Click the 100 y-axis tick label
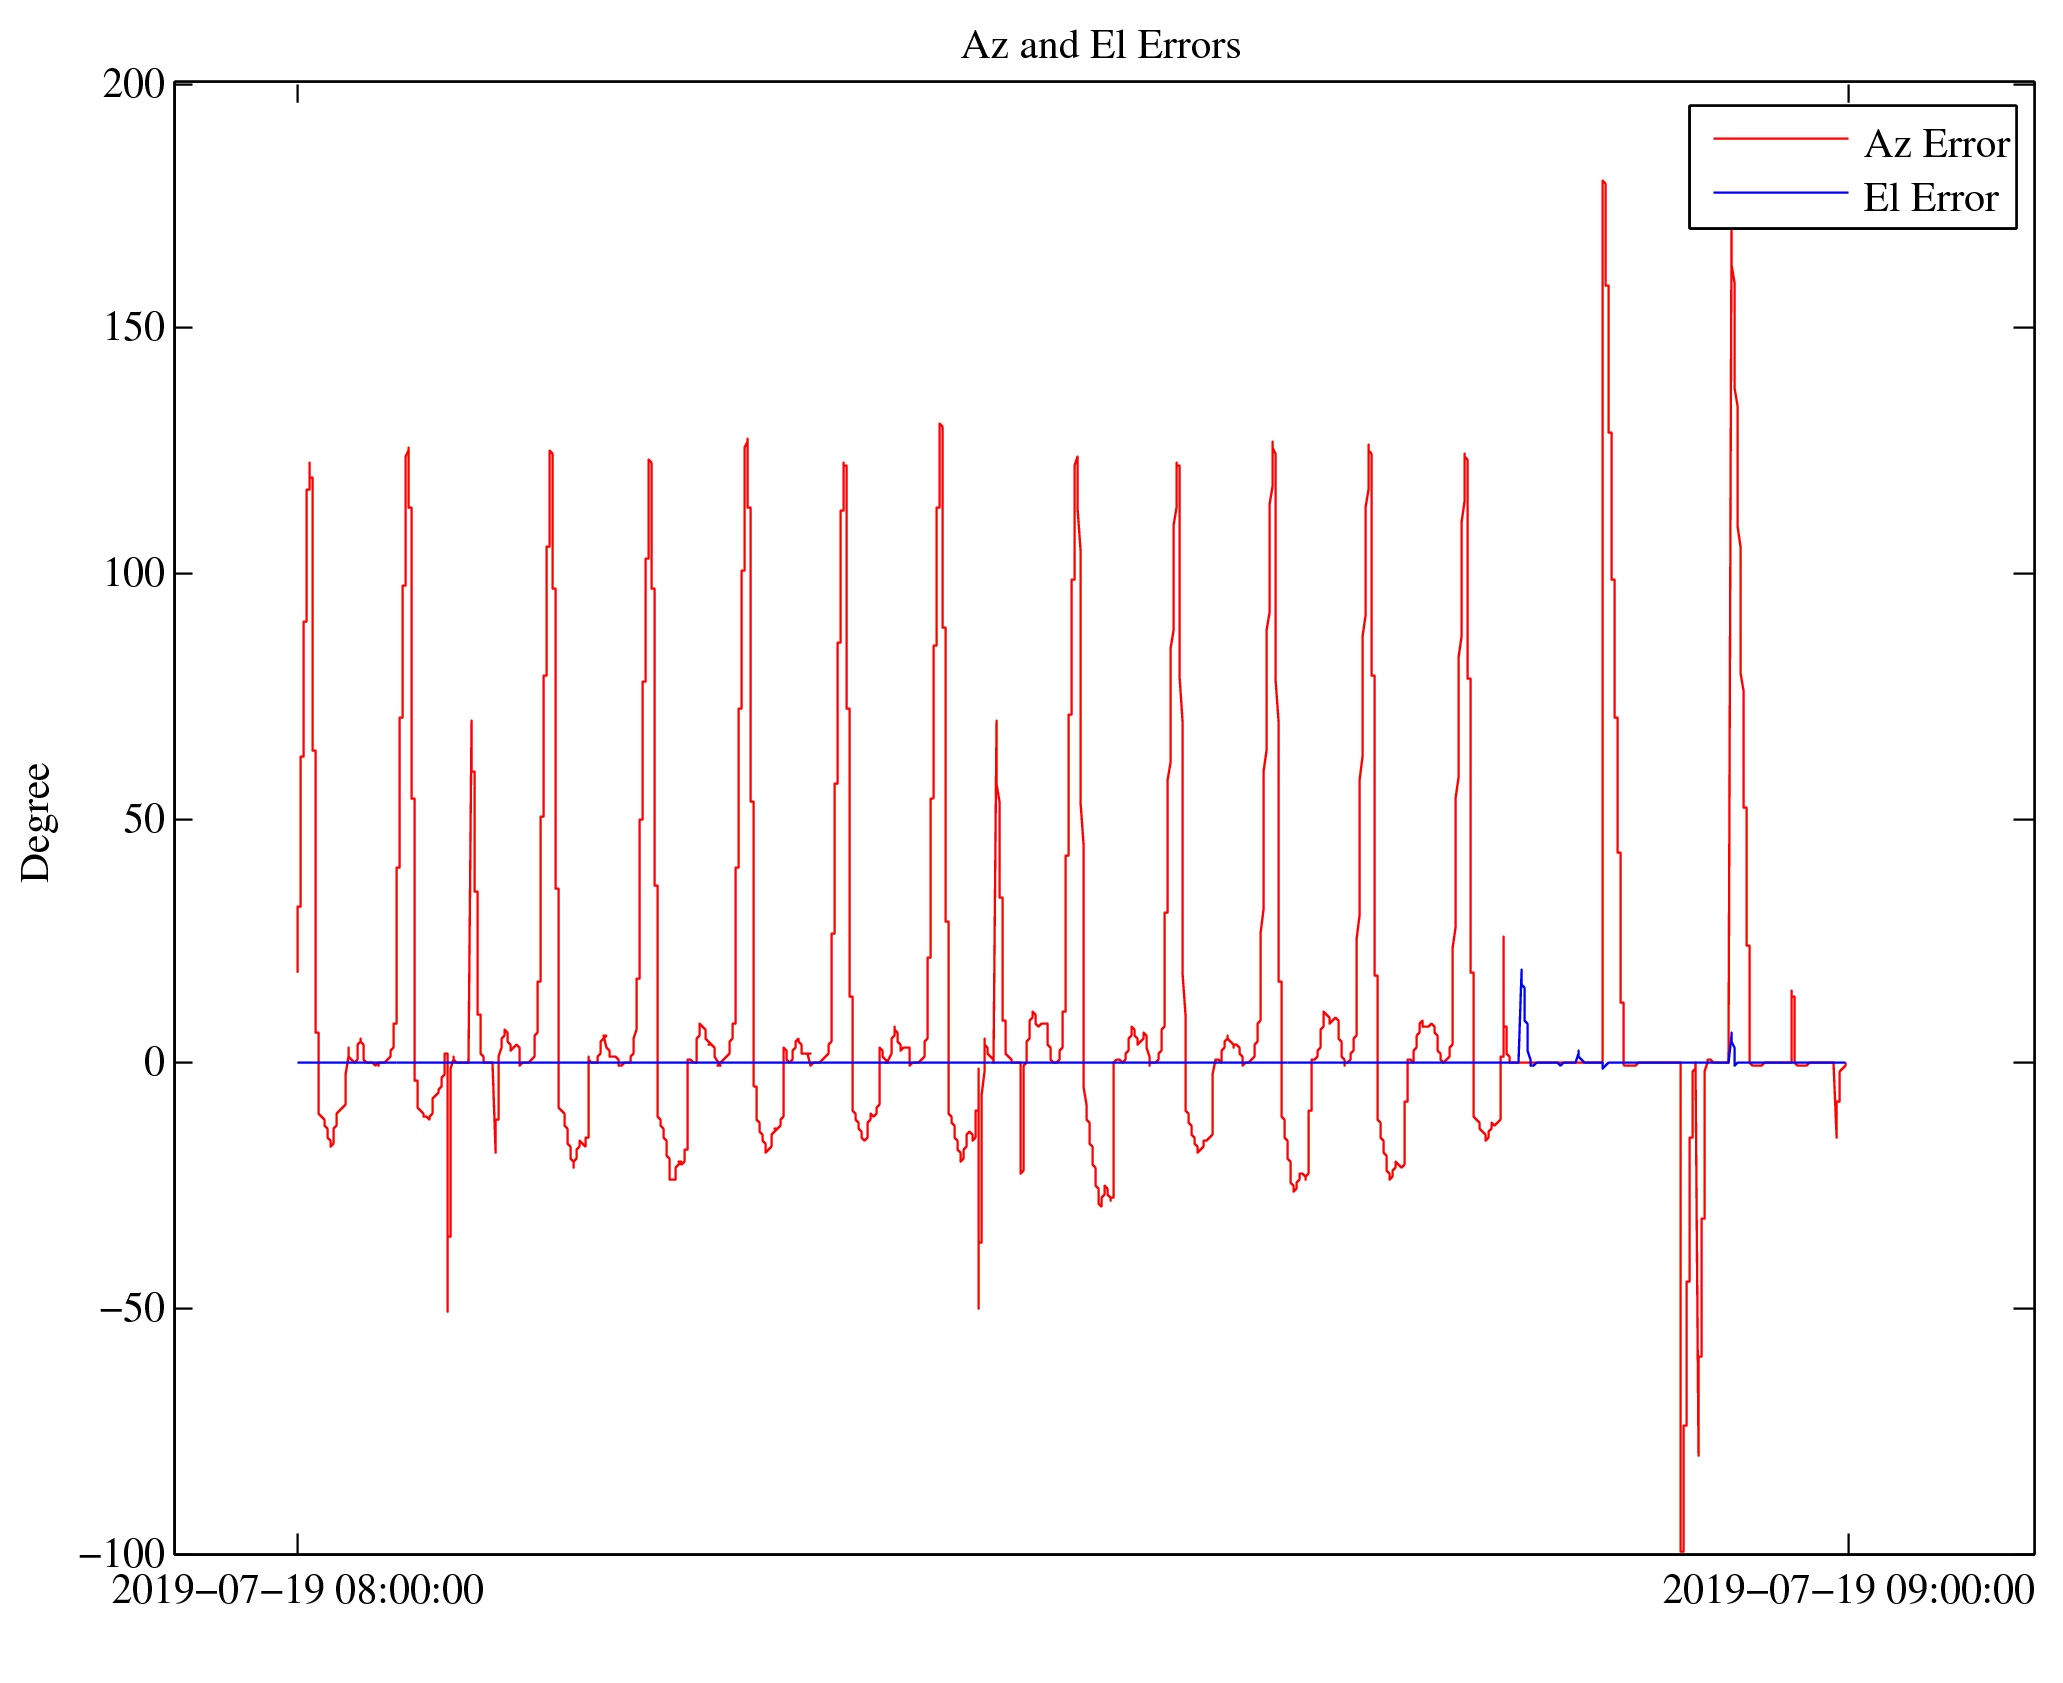 [134, 574]
